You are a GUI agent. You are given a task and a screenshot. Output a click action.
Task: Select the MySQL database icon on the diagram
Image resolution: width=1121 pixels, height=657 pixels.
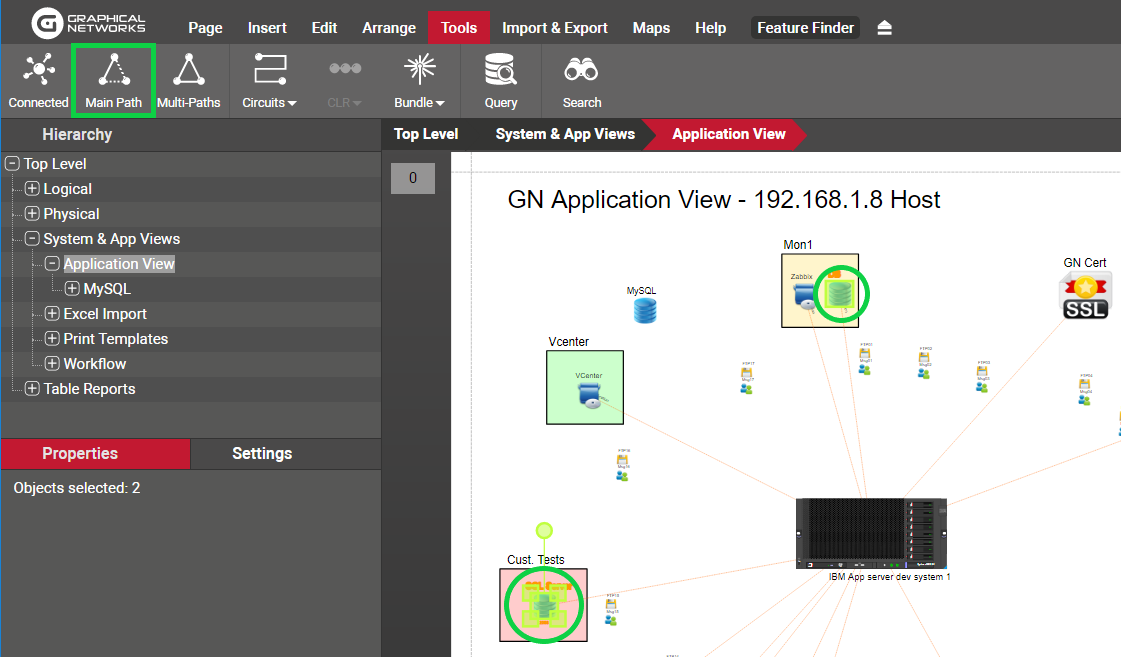(645, 311)
